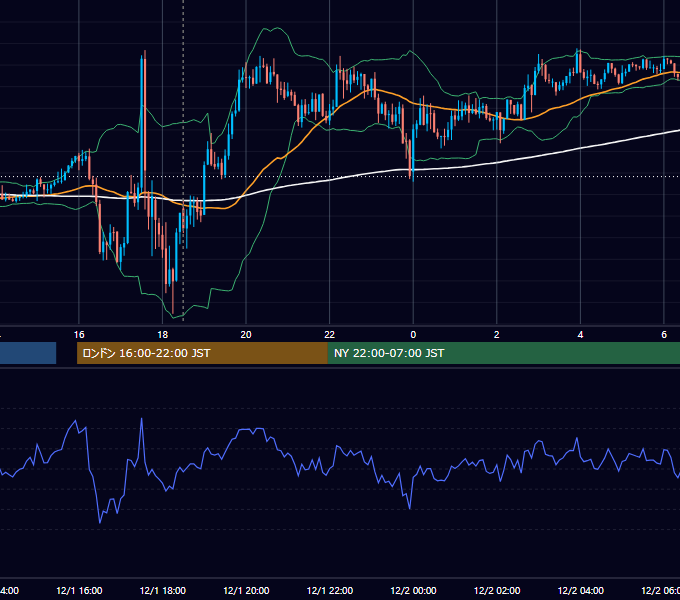
Task: Click the 20 hour label on the upper time axis
Action: click(x=246, y=335)
